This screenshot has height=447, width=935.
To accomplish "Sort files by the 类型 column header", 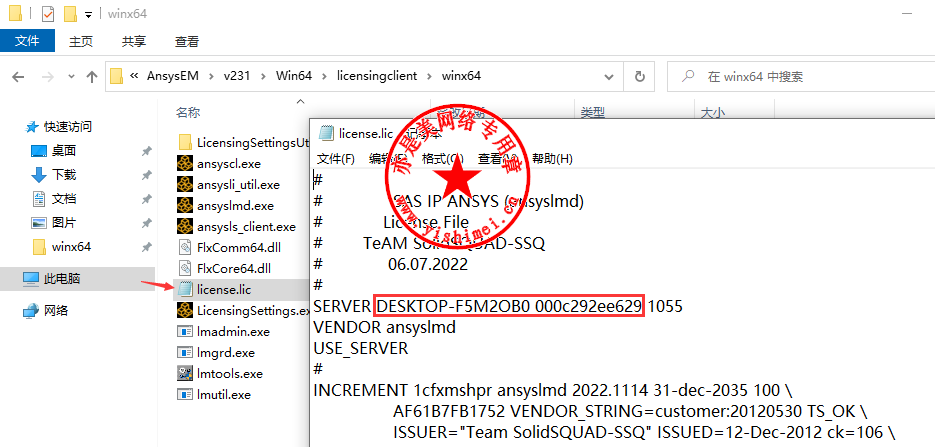I will [593, 112].
